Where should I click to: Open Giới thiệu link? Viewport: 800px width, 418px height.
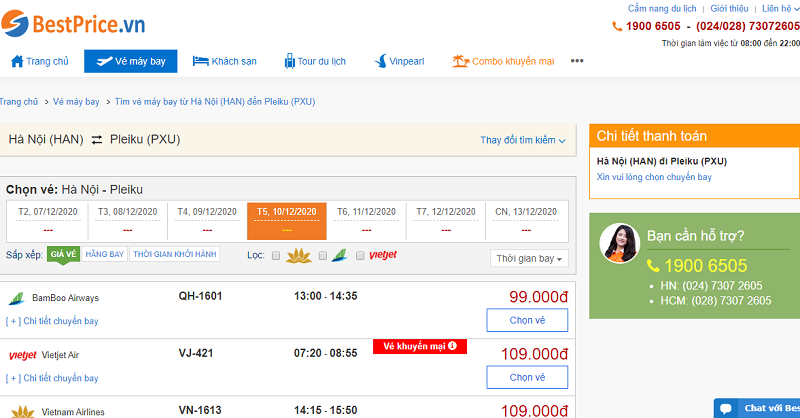pyautogui.click(x=729, y=9)
